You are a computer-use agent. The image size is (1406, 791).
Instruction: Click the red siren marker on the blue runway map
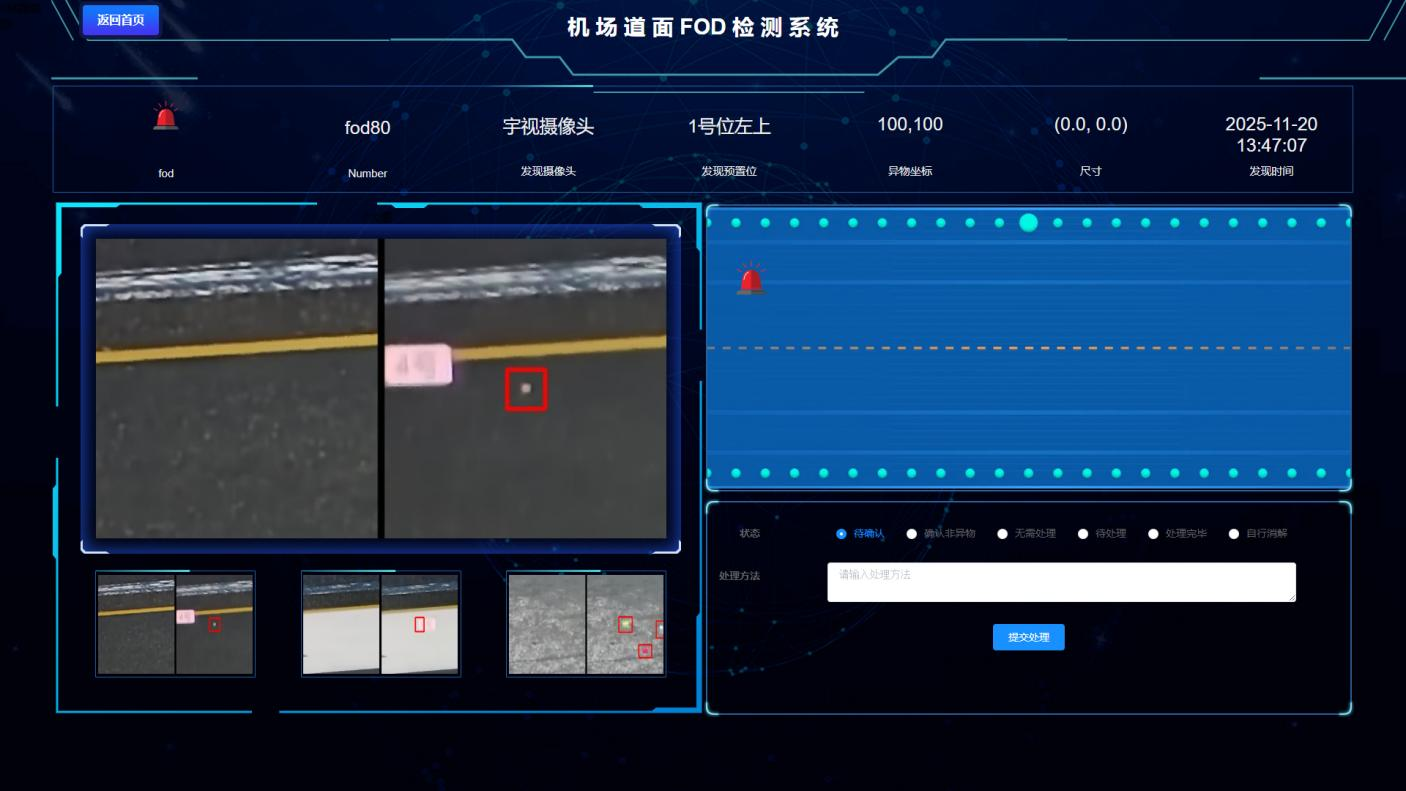(751, 279)
